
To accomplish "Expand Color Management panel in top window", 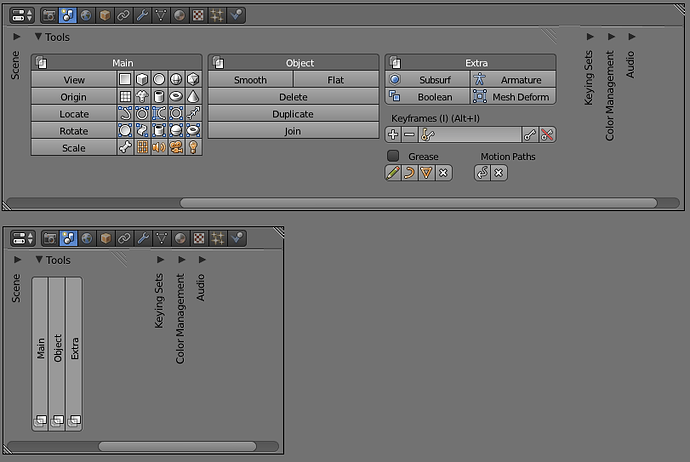I will (x=611, y=37).
